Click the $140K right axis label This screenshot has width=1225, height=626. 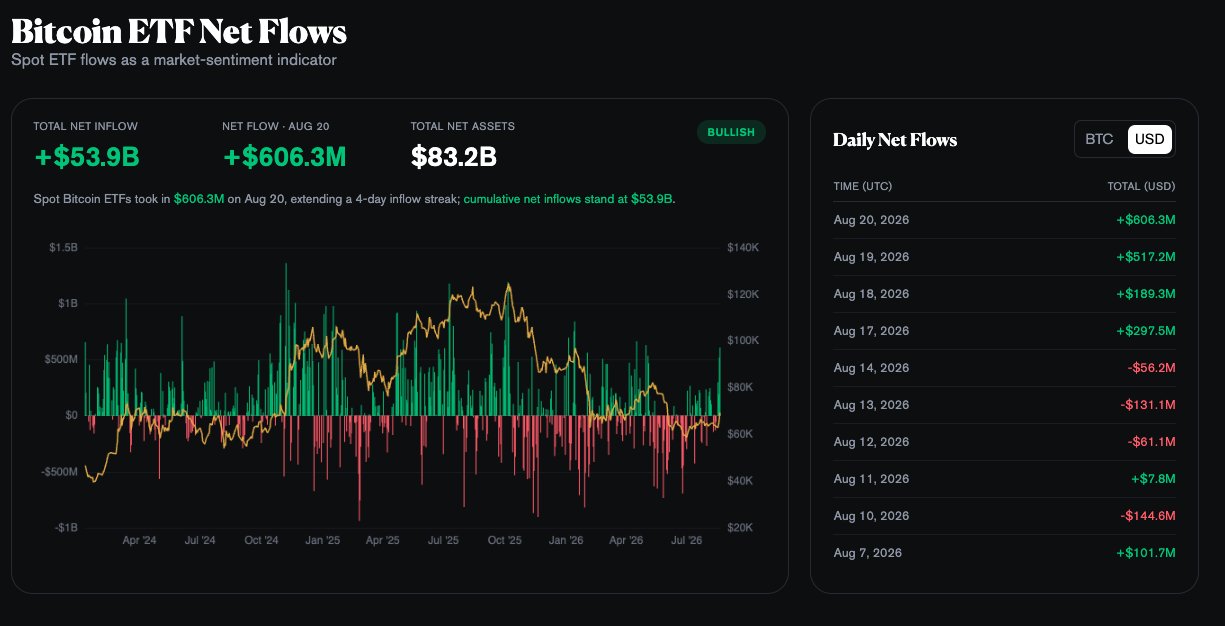[x=743, y=247]
